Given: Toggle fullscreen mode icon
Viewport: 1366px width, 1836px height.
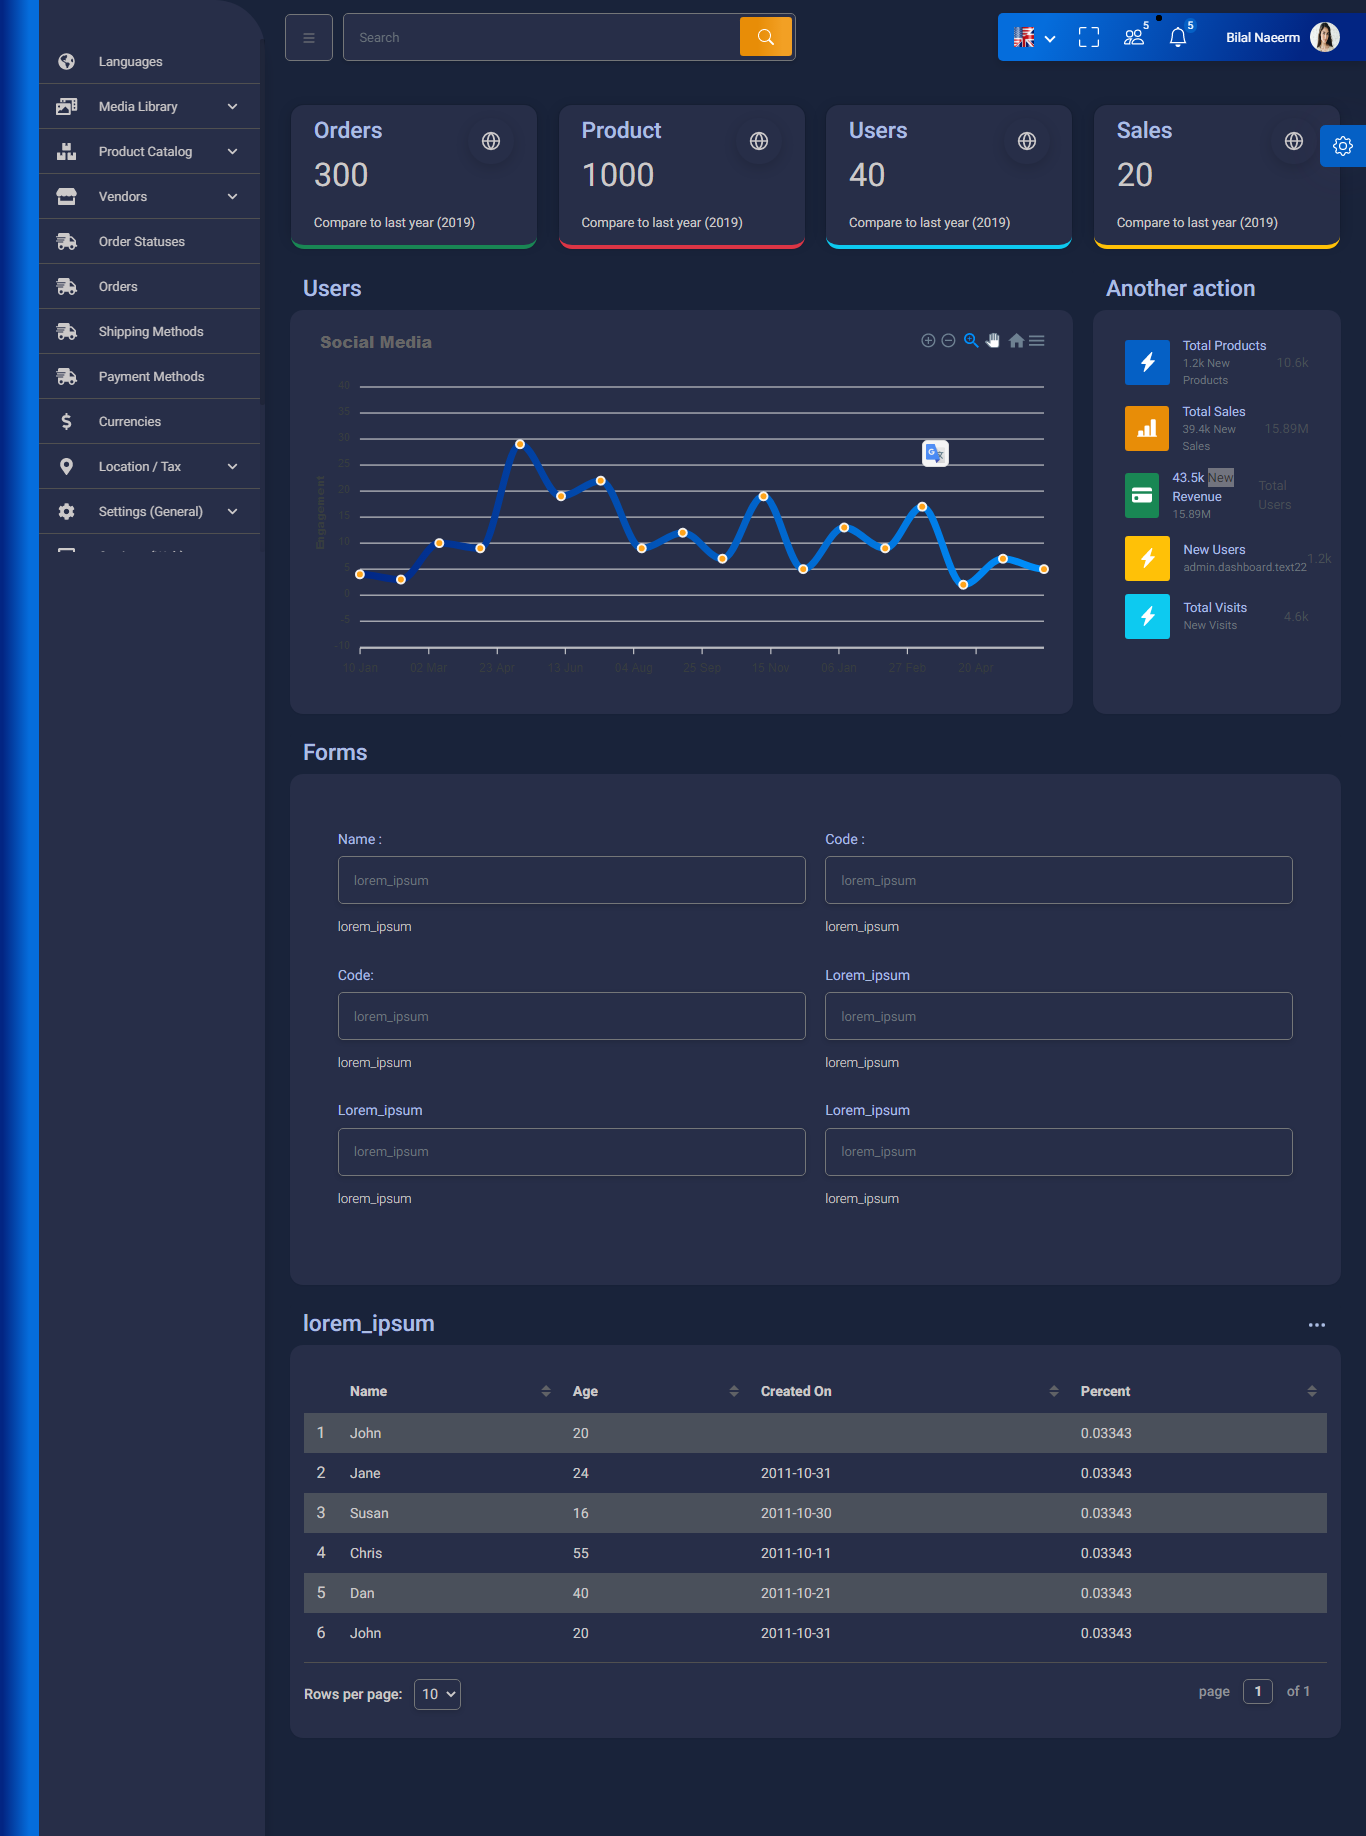Looking at the screenshot, I should coord(1089,38).
